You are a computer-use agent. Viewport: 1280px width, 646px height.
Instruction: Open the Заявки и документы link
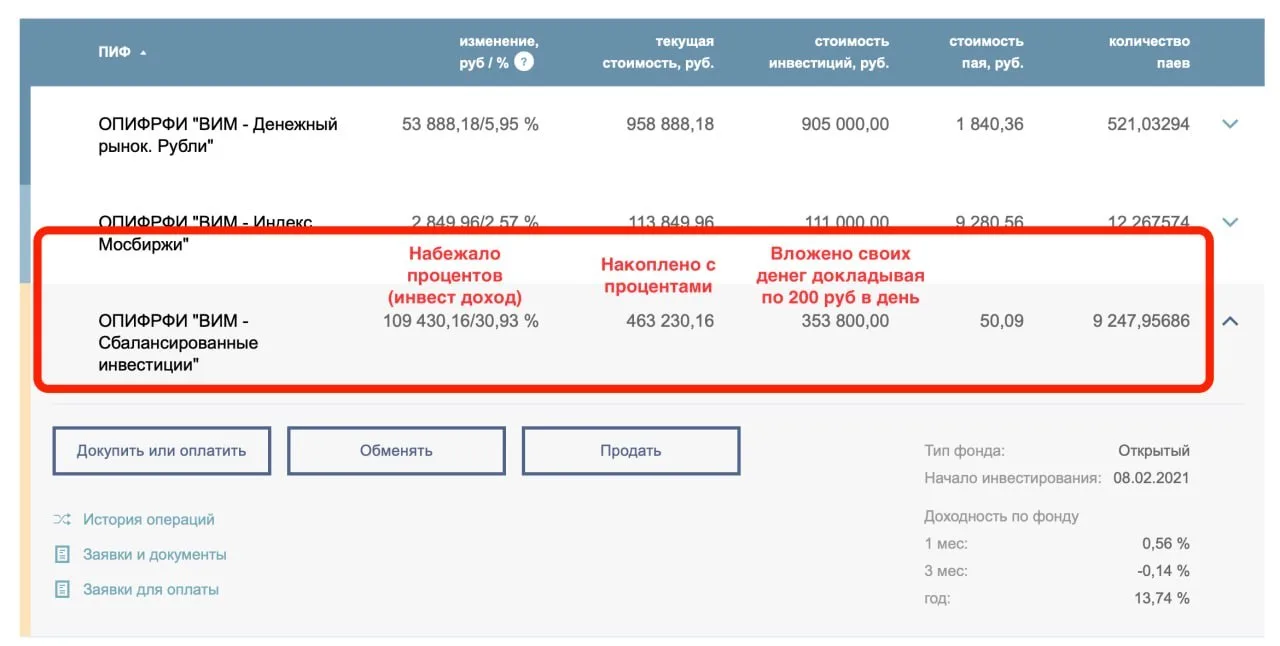(155, 554)
